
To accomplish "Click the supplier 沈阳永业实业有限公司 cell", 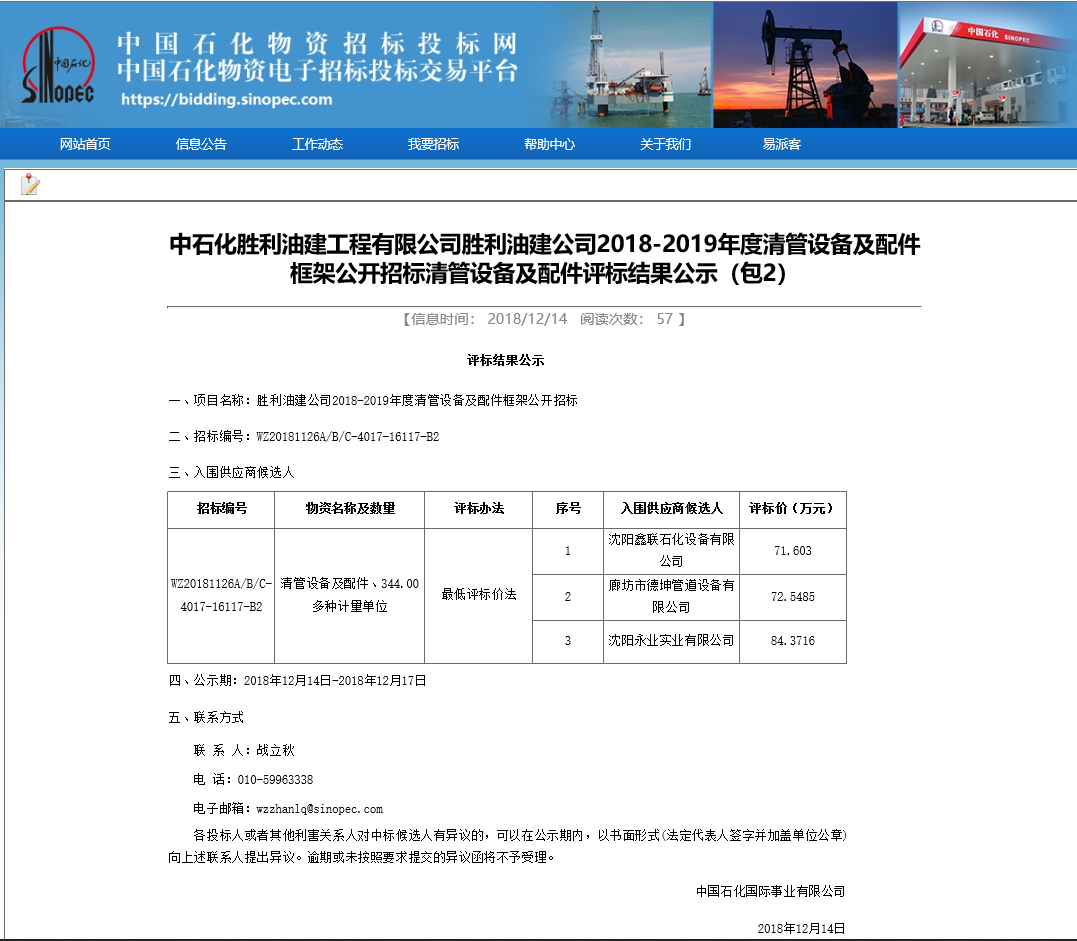I will tap(671, 642).
